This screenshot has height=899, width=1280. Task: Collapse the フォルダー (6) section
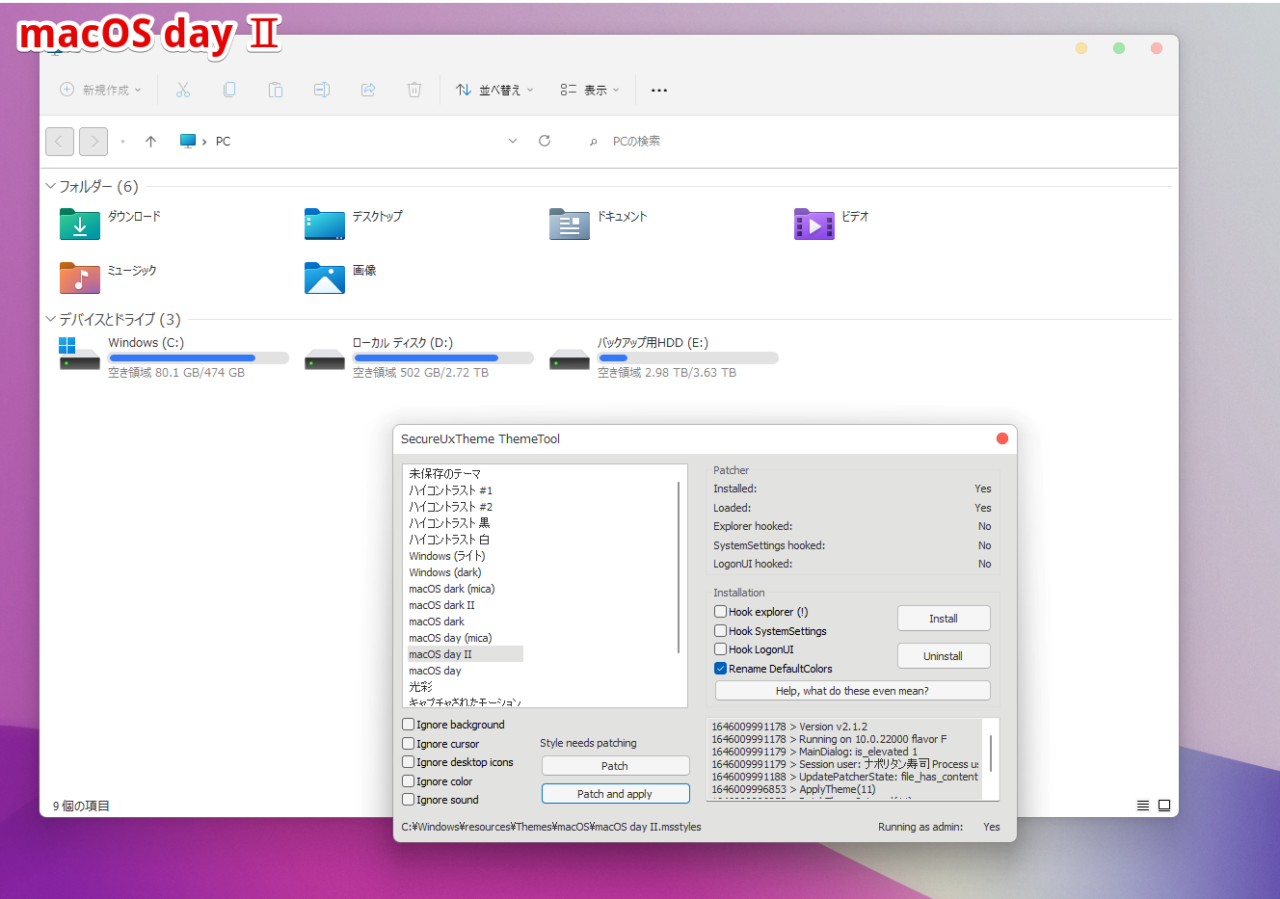(52, 186)
